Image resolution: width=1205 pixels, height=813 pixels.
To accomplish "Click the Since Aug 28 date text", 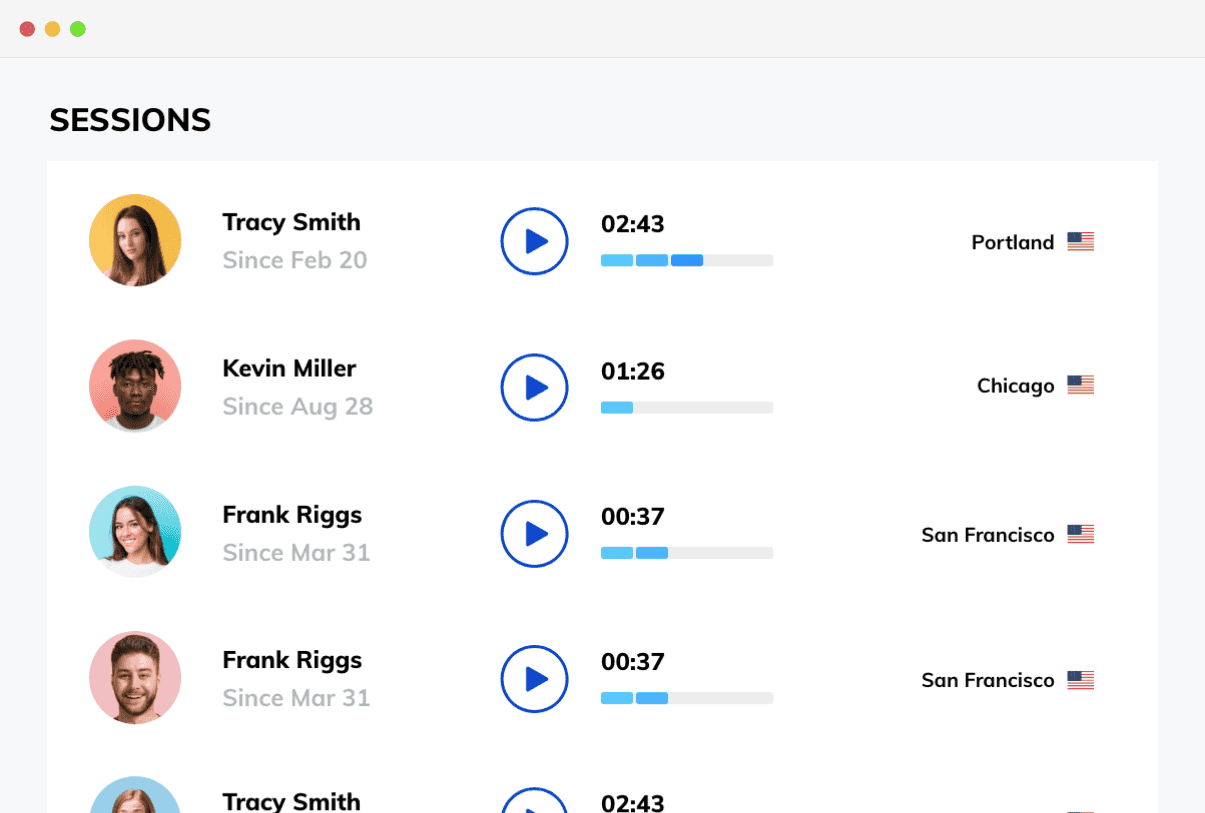I will pyautogui.click(x=297, y=406).
